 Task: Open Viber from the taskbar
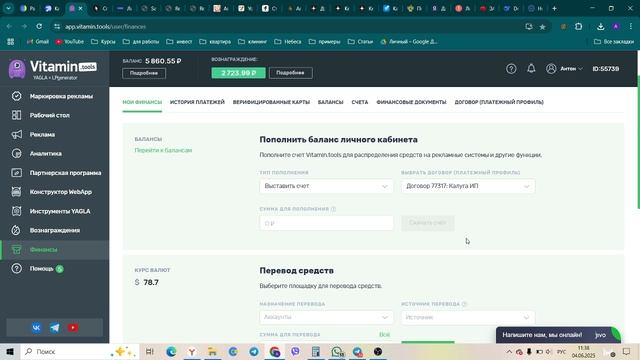pyautogui.click(x=296, y=352)
